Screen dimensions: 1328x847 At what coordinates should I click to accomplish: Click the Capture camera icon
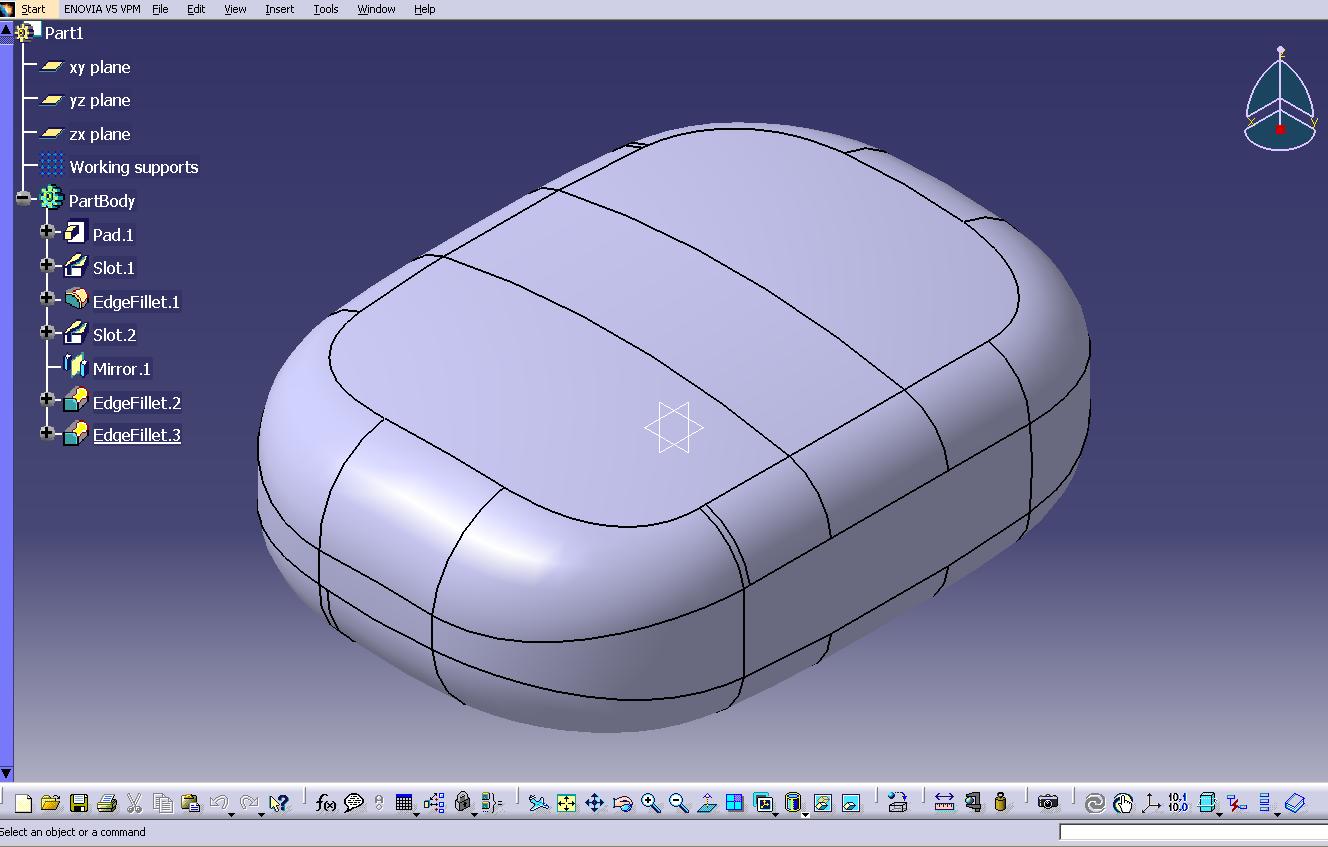[x=1047, y=803]
